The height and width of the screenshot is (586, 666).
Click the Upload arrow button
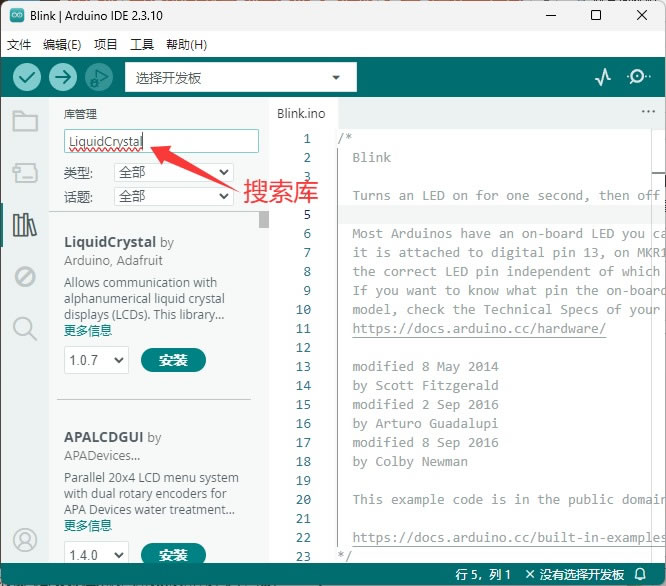click(63, 77)
